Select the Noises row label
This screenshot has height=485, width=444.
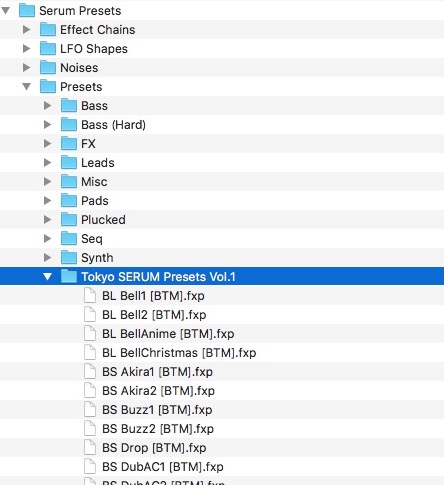79,68
